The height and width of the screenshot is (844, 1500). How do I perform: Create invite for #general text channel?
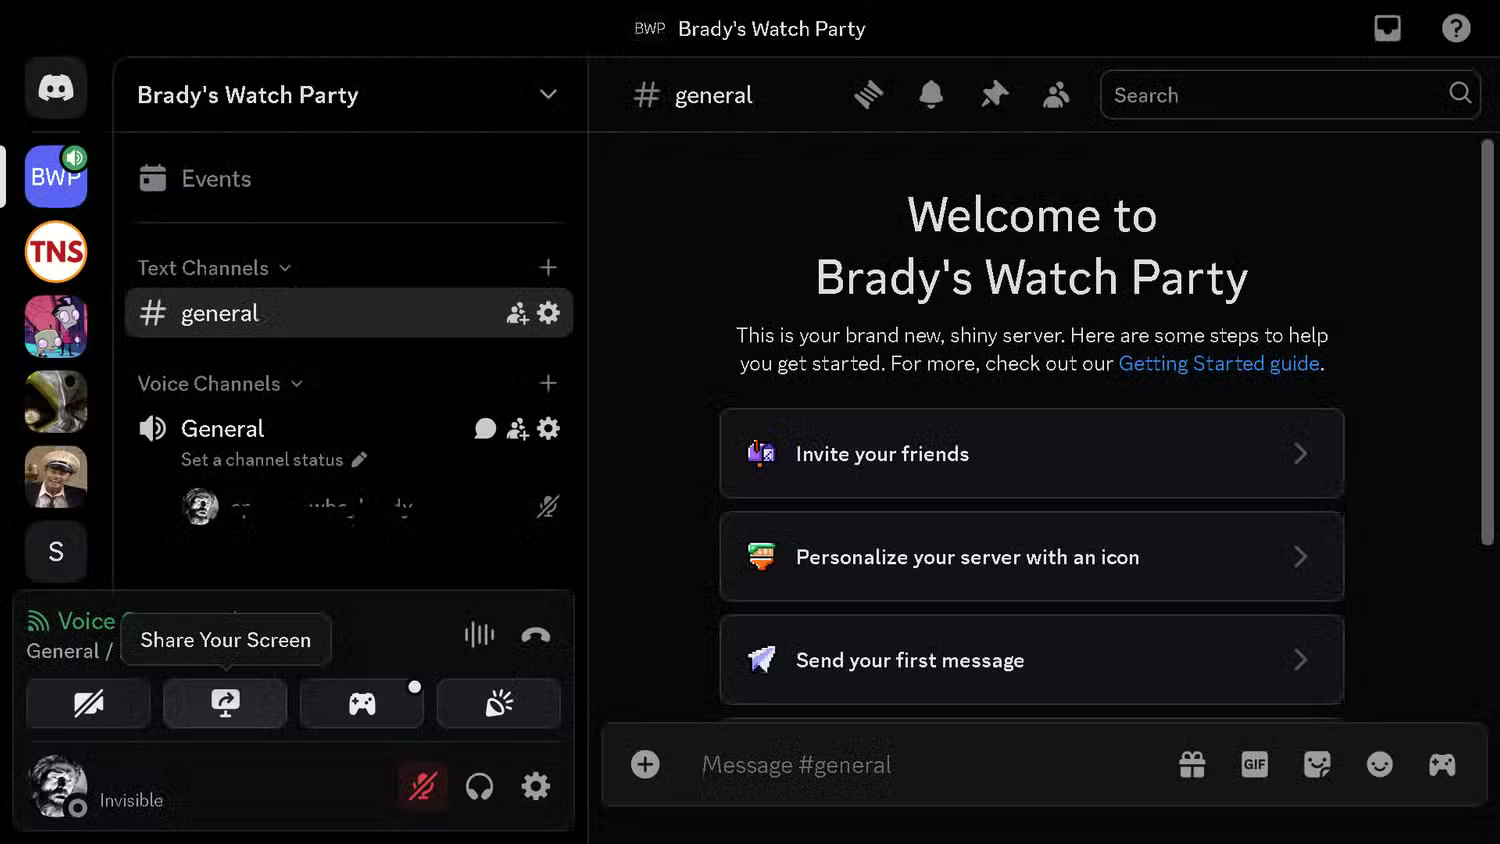coord(517,313)
